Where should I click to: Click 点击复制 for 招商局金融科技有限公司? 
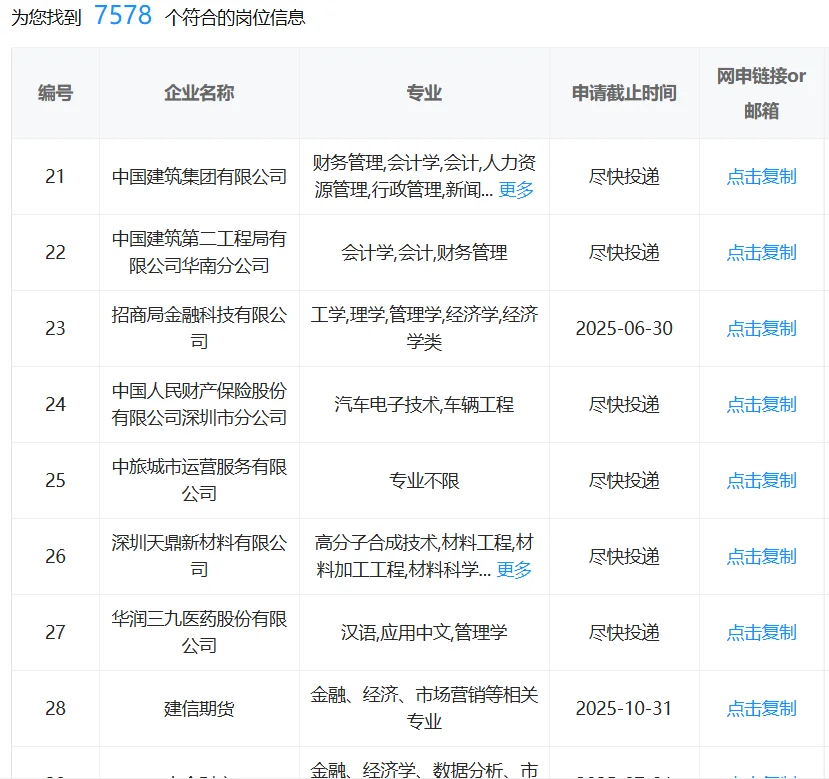coord(761,328)
